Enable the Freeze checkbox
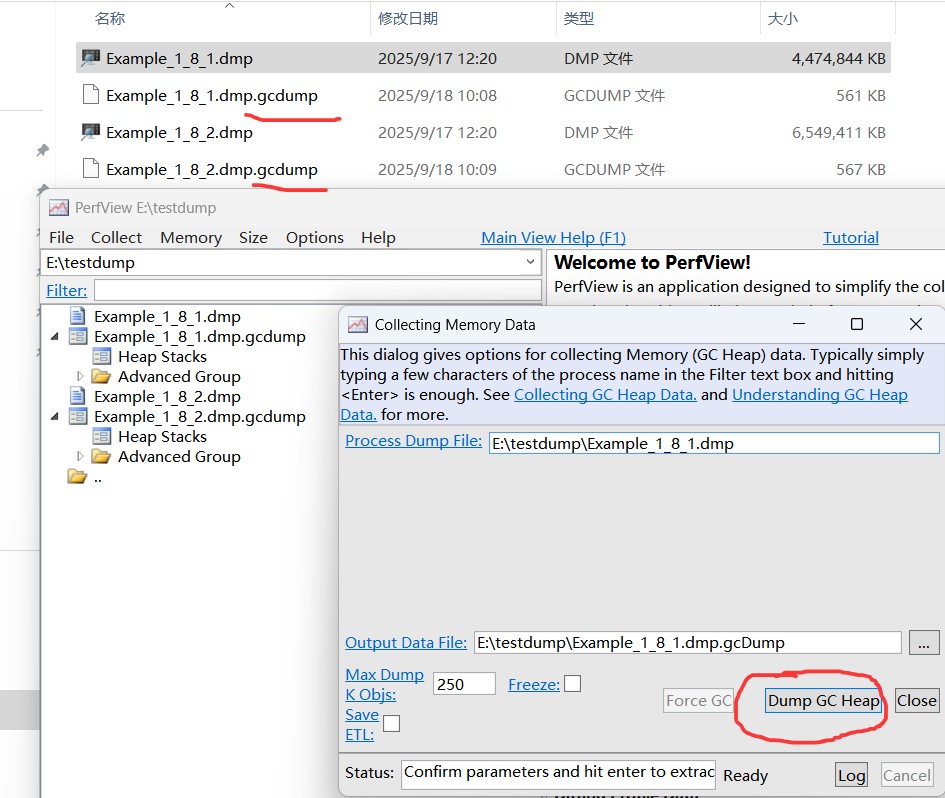Screen dimensions: 945x798 click(572, 684)
